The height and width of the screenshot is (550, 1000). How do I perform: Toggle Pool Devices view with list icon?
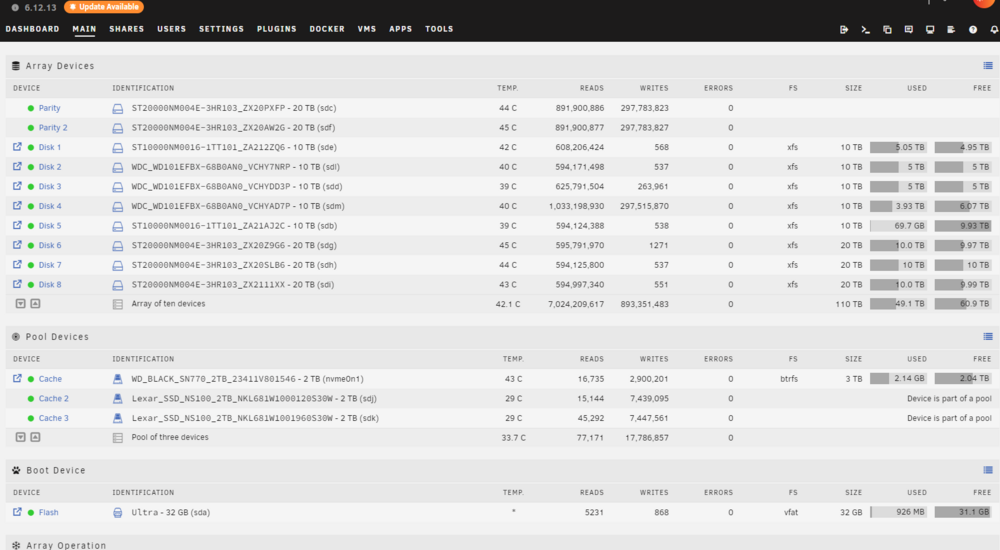tap(988, 336)
